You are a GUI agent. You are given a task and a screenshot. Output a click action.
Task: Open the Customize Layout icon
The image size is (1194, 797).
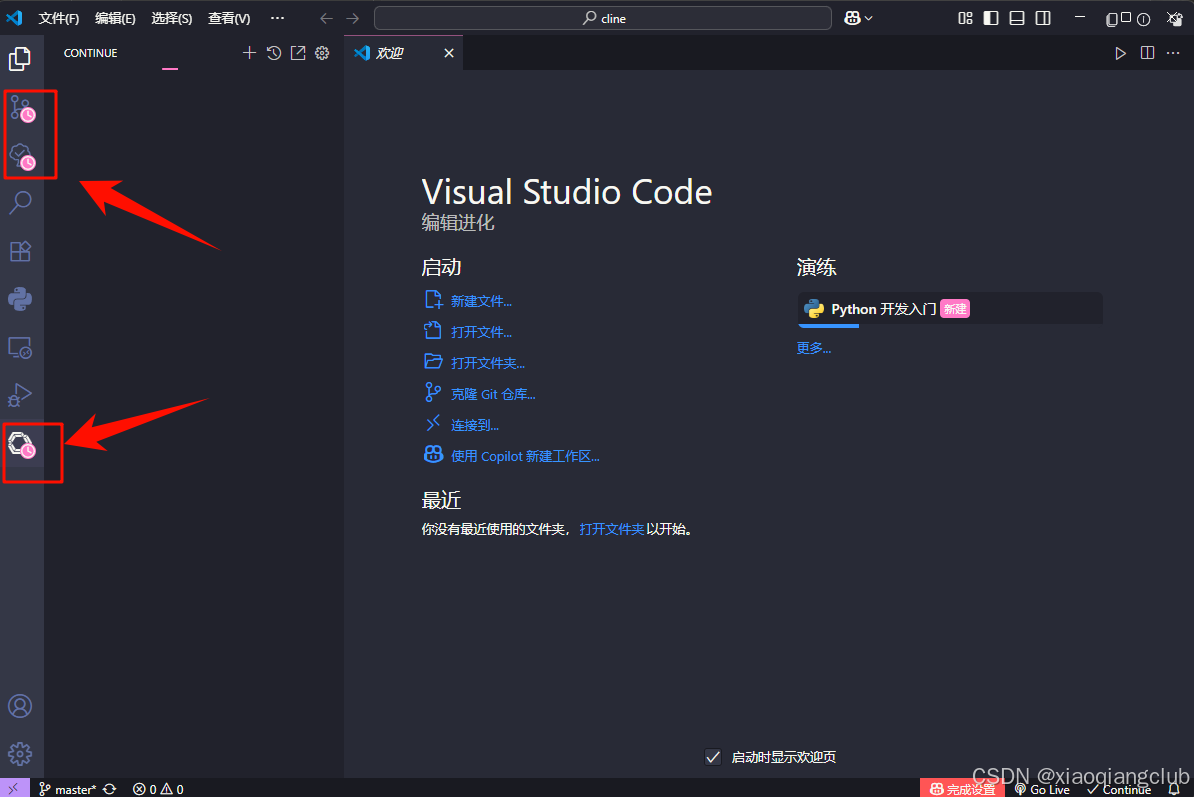tap(966, 18)
